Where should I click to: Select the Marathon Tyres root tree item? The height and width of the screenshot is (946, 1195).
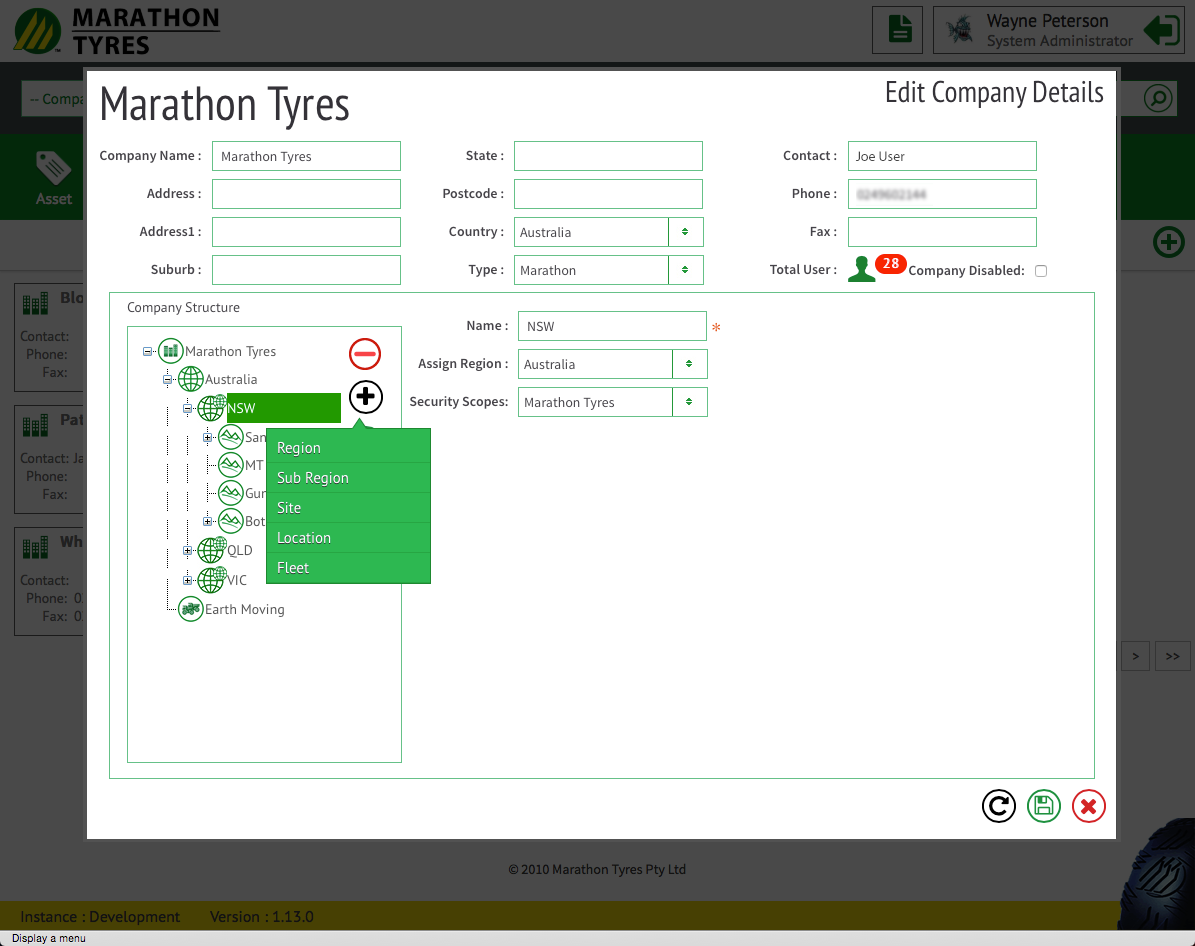tap(230, 352)
